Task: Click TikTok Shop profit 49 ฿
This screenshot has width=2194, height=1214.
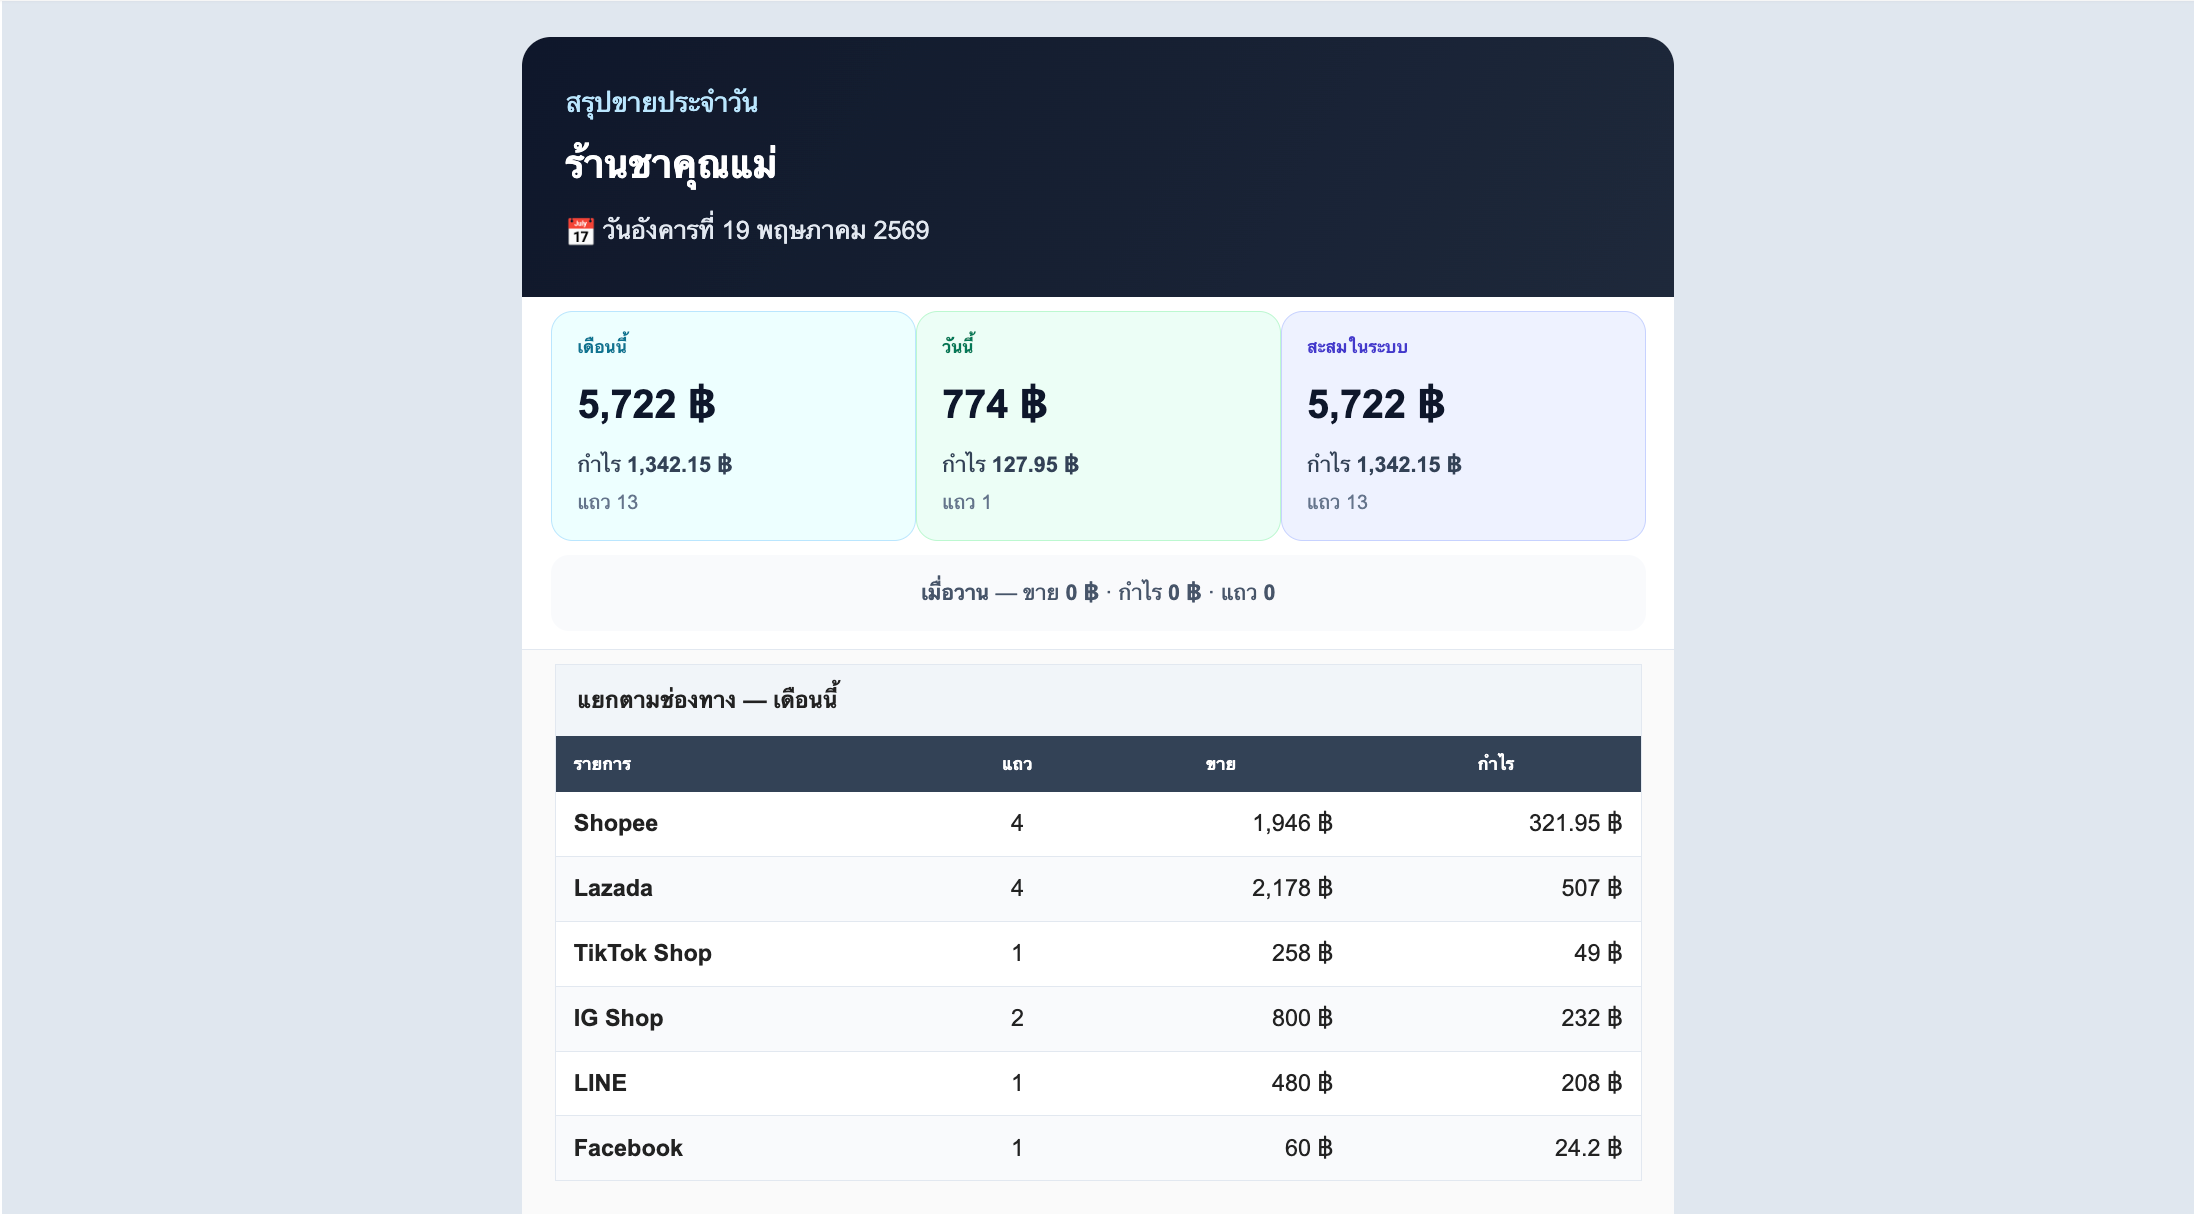Action: click(x=1598, y=953)
